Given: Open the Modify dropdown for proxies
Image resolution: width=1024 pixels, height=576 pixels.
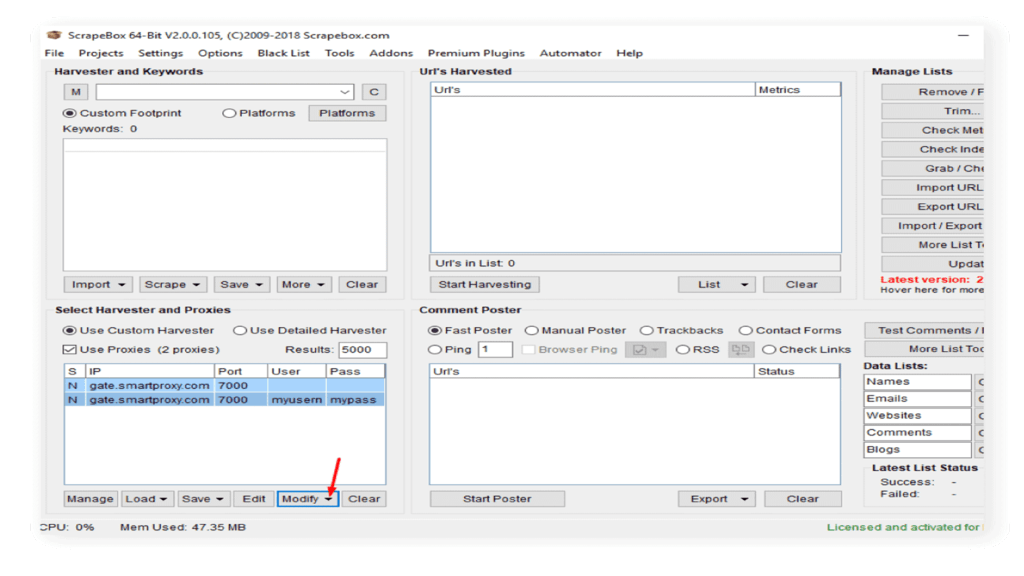Looking at the screenshot, I should click(308, 499).
